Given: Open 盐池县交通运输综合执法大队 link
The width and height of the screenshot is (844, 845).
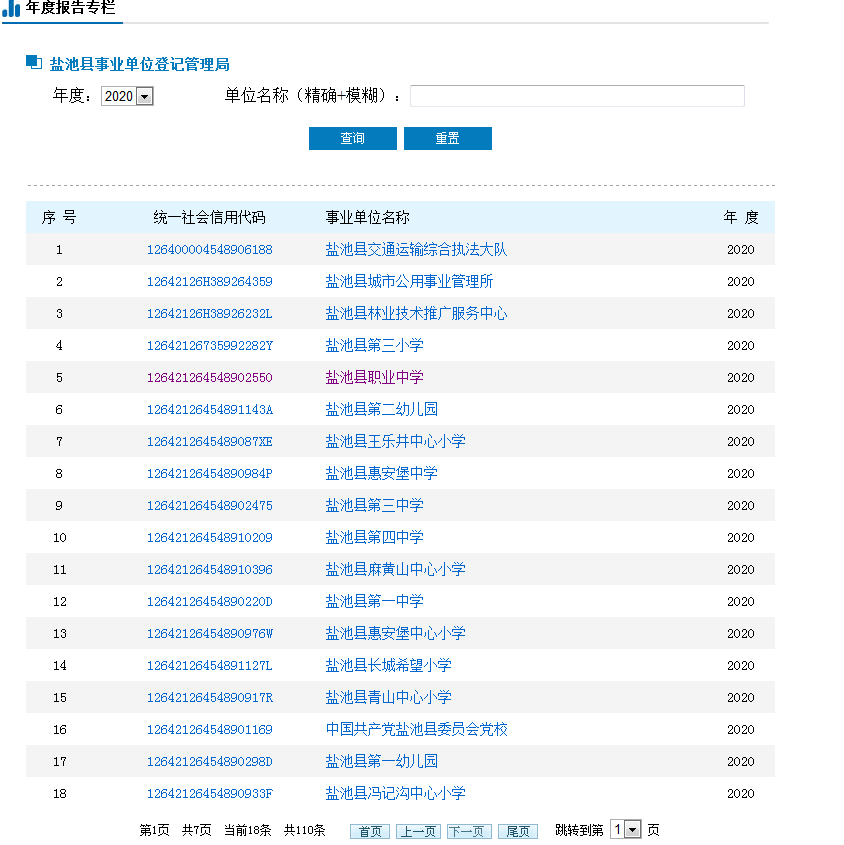Looking at the screenshot, I should point(416,250).
